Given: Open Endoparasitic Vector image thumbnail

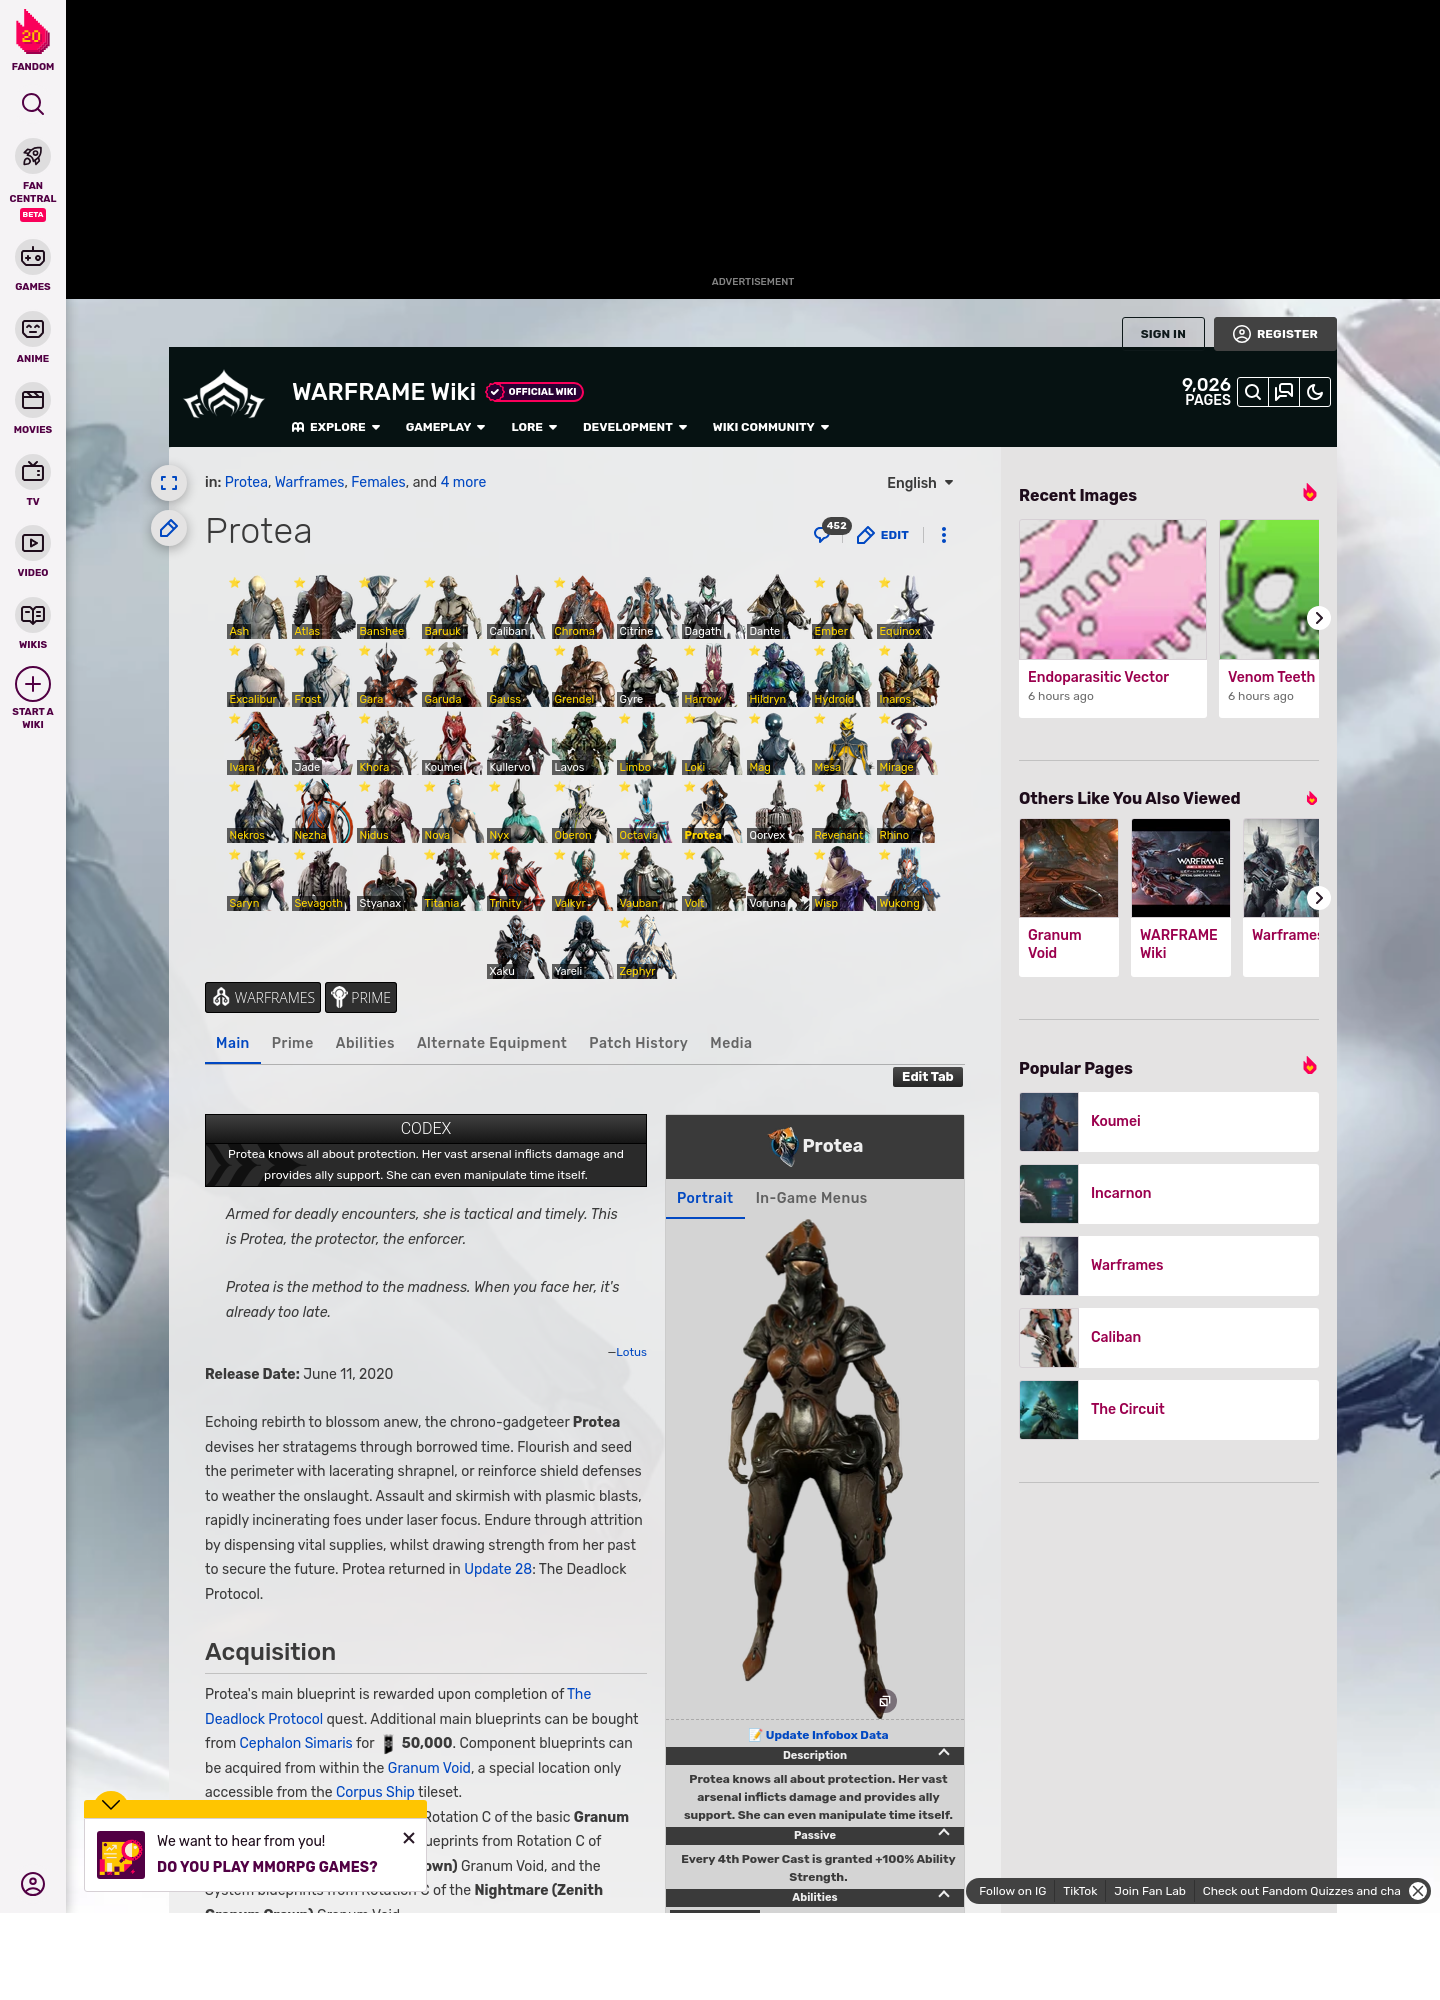Looking at the screenshot, I should pyautogui.click(x=1113, y=589).
